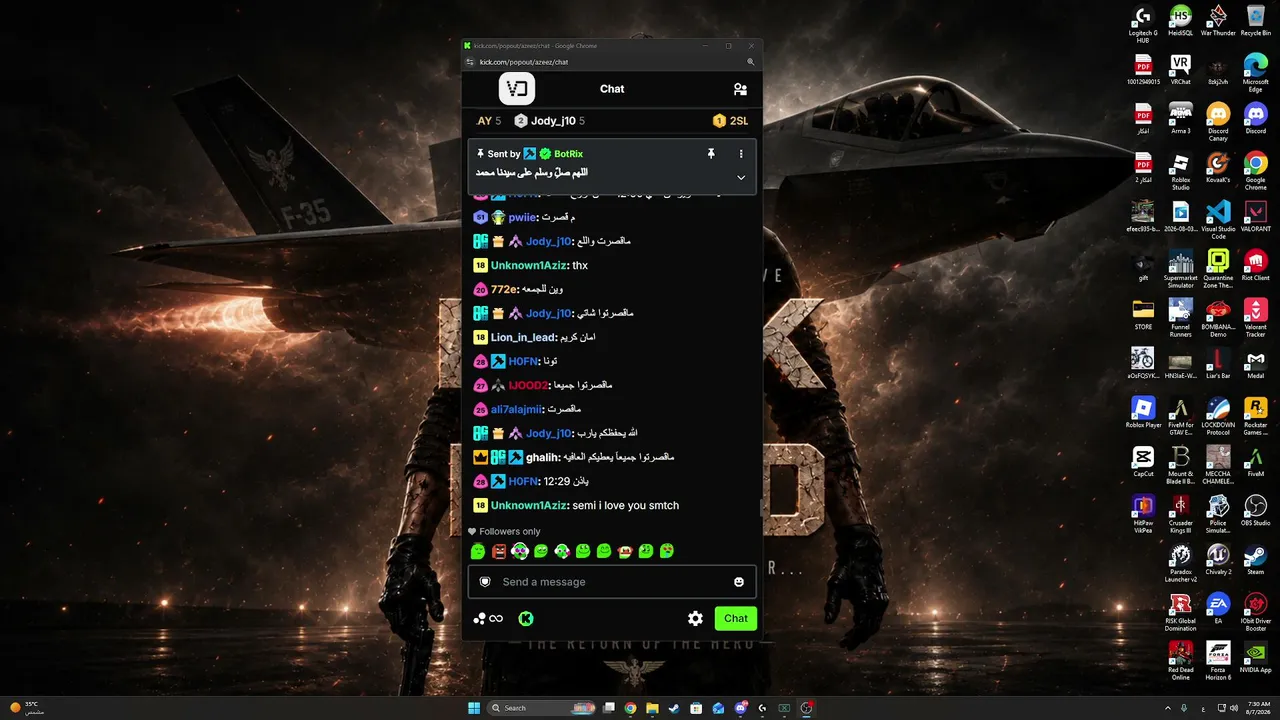Open File Explorer from the taskbar
The image size is (1280, 720).
(x=652, y=708)
